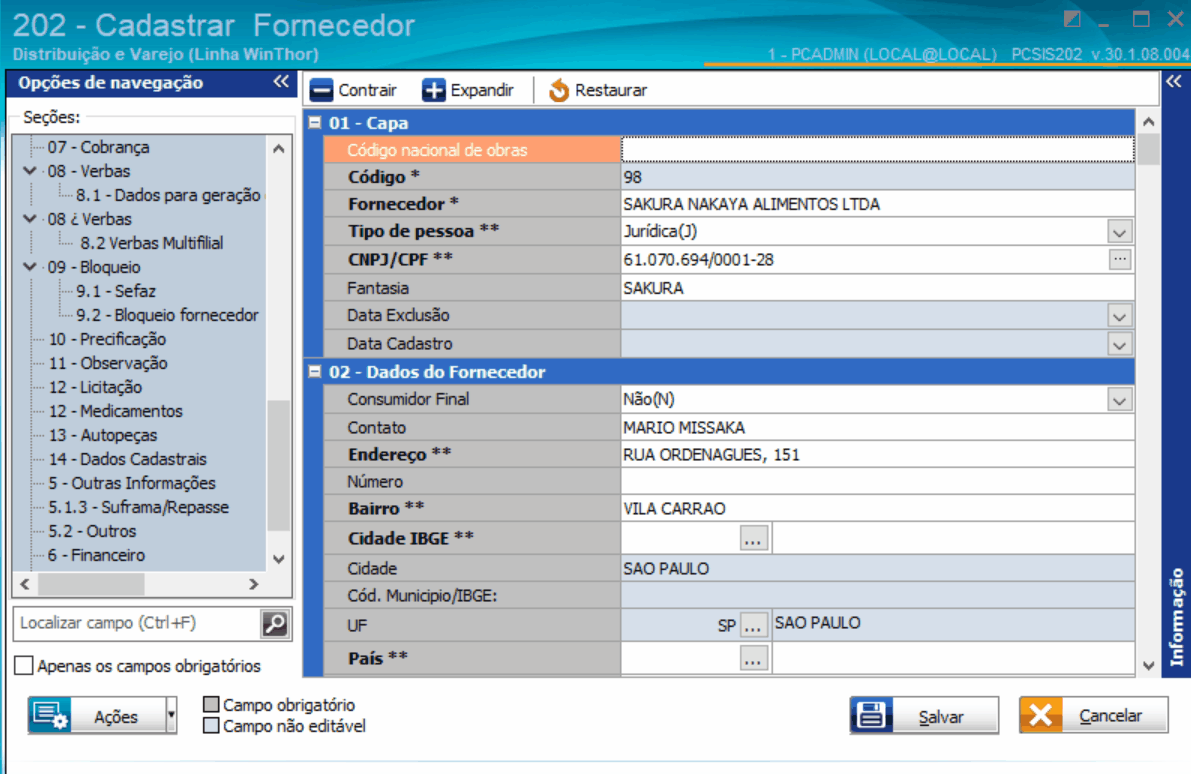Collapse the 09 - Bloqueio tree node
This screenshot has height=774, width=1191.
click(x=30, y=267)
